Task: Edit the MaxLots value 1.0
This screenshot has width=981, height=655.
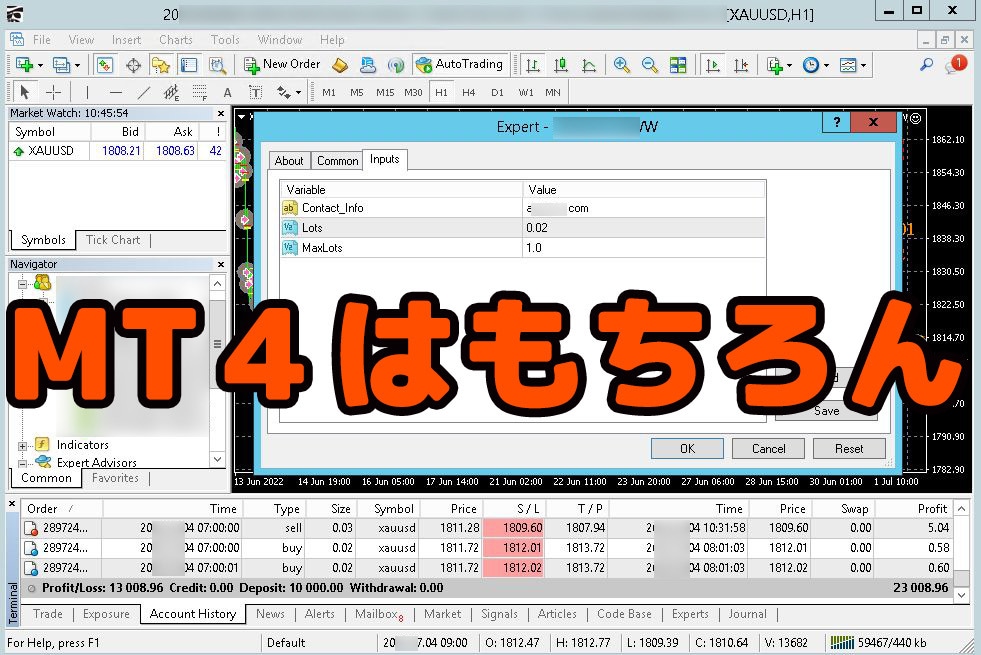Action: coord(644,248)
